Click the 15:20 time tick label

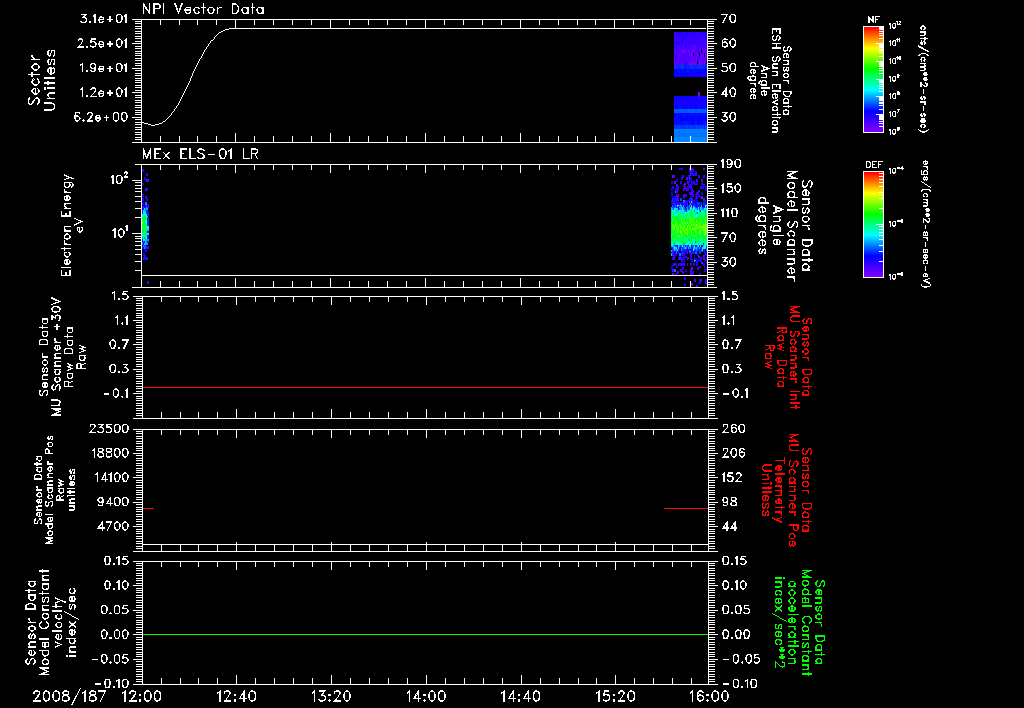(615, 696)
